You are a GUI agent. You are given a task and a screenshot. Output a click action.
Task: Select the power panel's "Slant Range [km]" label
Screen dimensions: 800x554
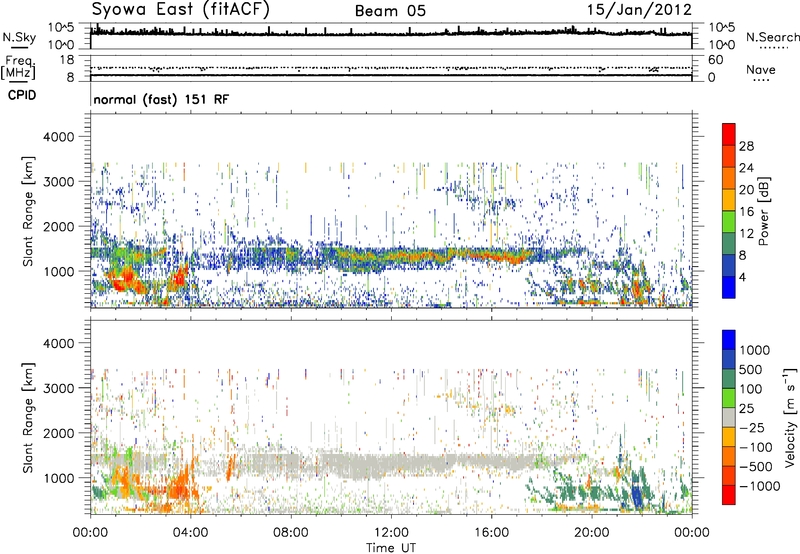click(28, 211)
